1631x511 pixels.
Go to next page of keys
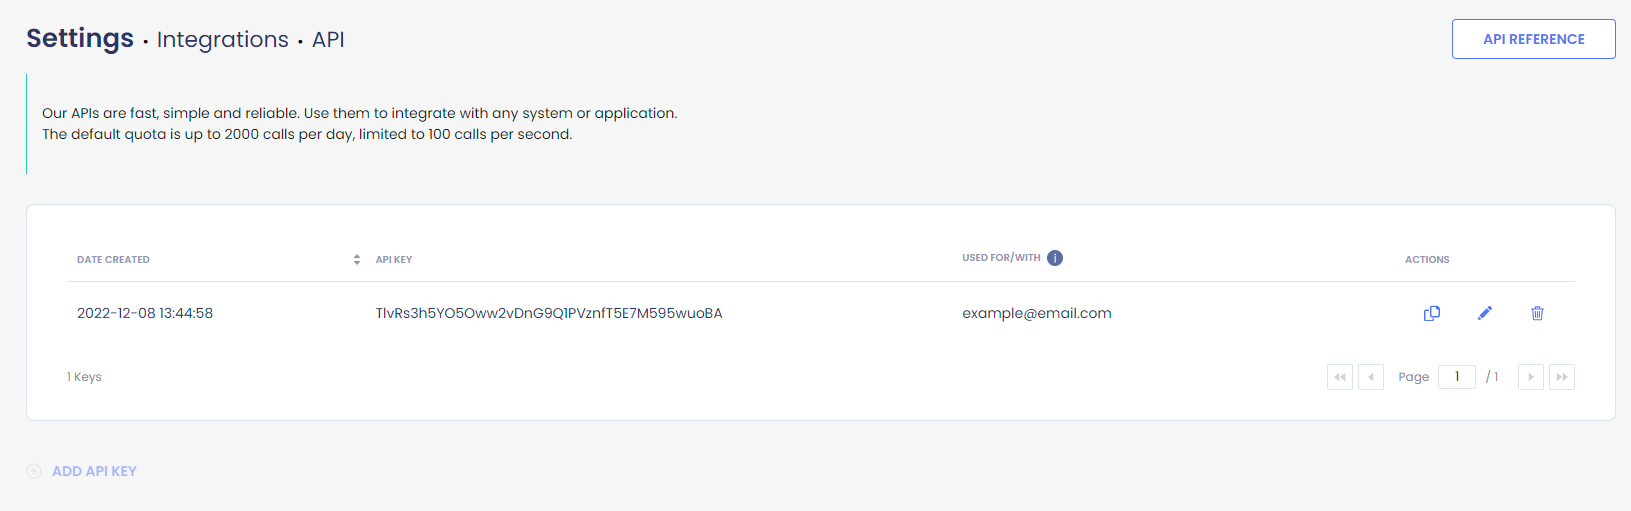tap(1531, 377)
